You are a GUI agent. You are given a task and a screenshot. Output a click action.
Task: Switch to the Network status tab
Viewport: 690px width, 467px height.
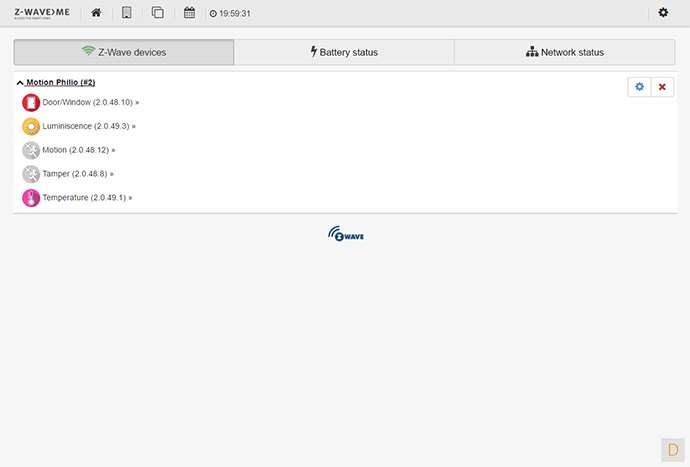point(565,52)
